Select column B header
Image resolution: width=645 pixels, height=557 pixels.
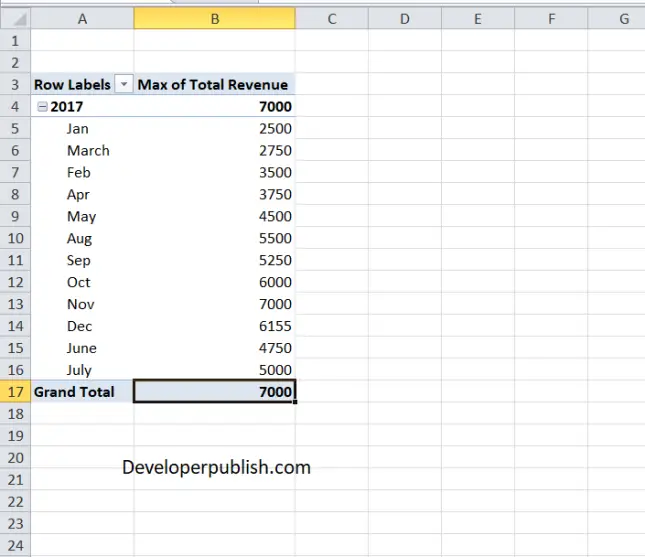[x=214, y=19]
